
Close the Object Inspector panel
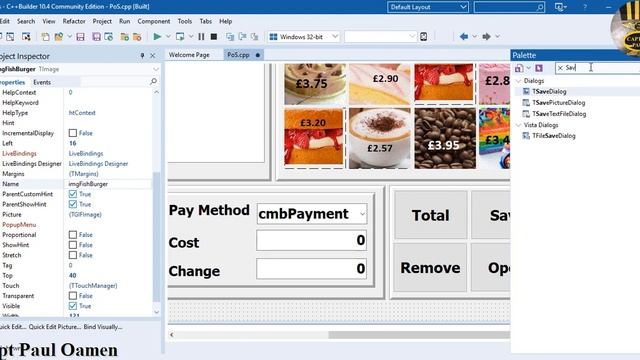click(x=153, y=56)
